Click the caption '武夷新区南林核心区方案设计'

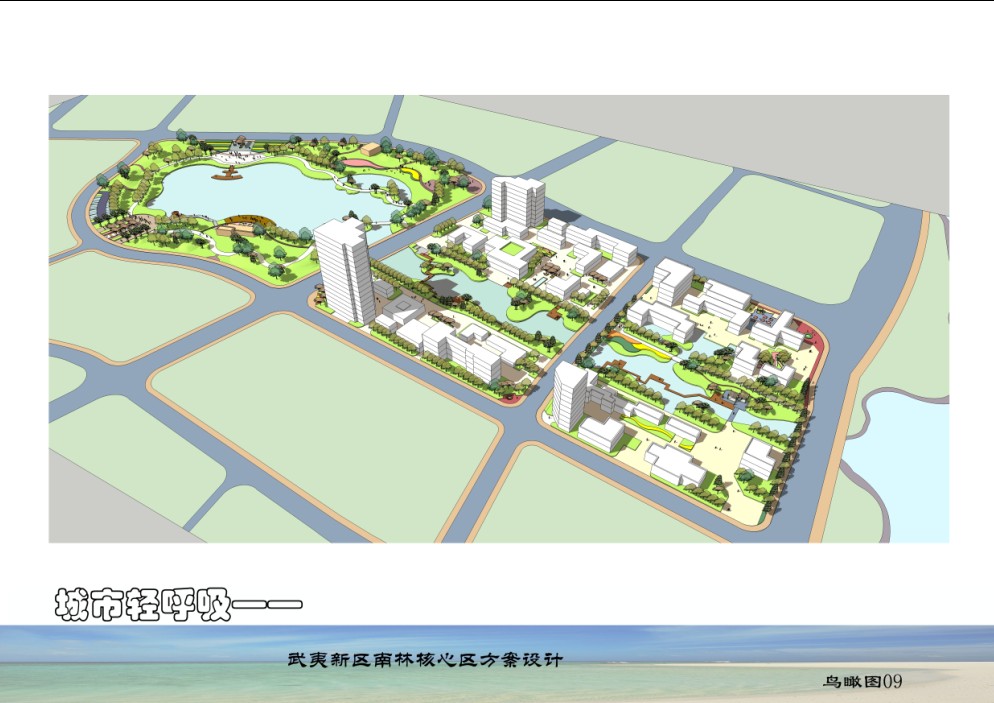(425, 660)
